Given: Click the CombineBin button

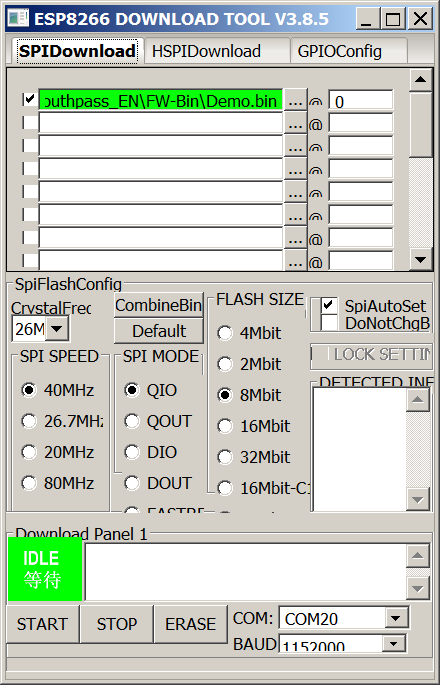Looking at the screenshot, I should (x=159, y=305).
